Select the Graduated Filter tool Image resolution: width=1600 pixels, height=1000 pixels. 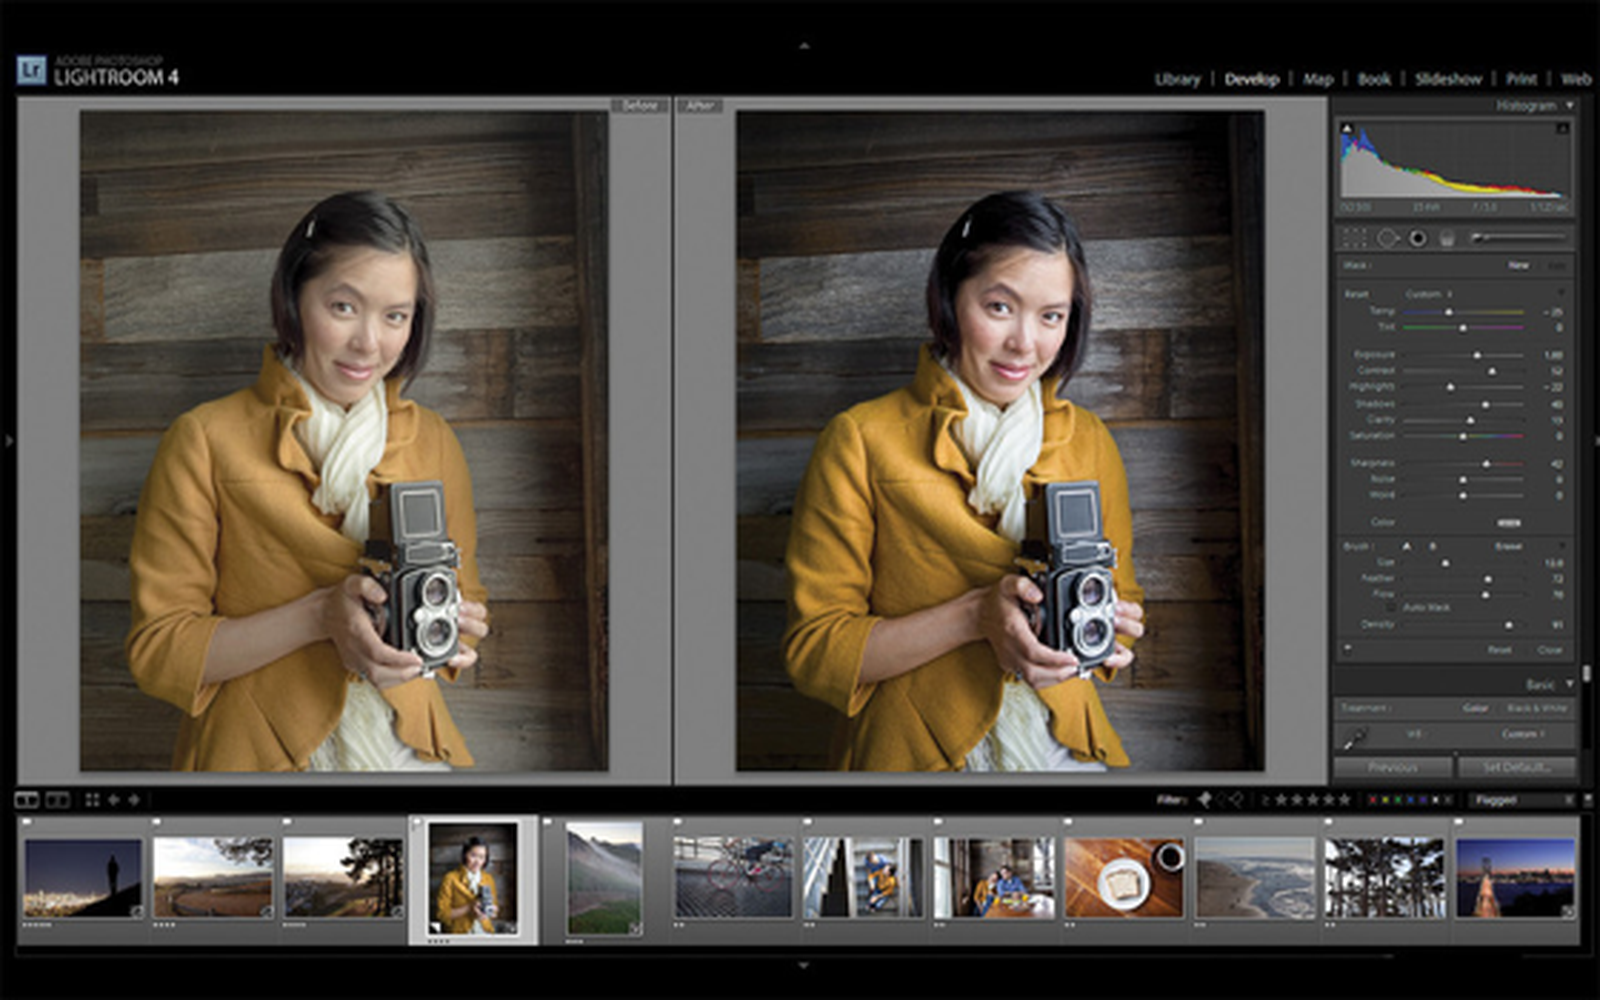[1447, 237]
